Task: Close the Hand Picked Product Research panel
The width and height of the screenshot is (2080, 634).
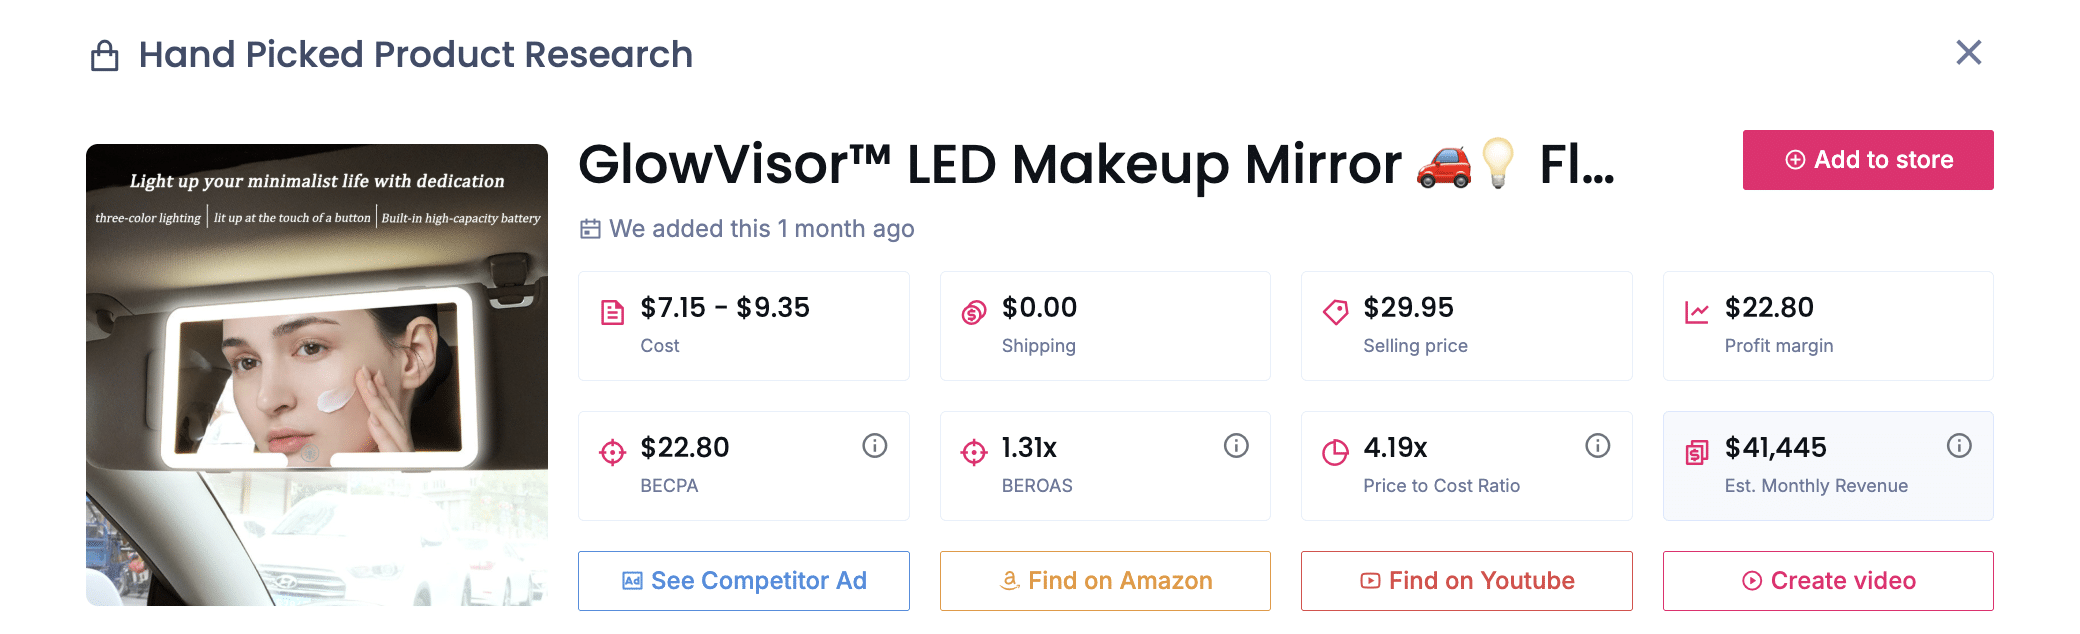Action: pyautogui.click(x=1969, y=53)
